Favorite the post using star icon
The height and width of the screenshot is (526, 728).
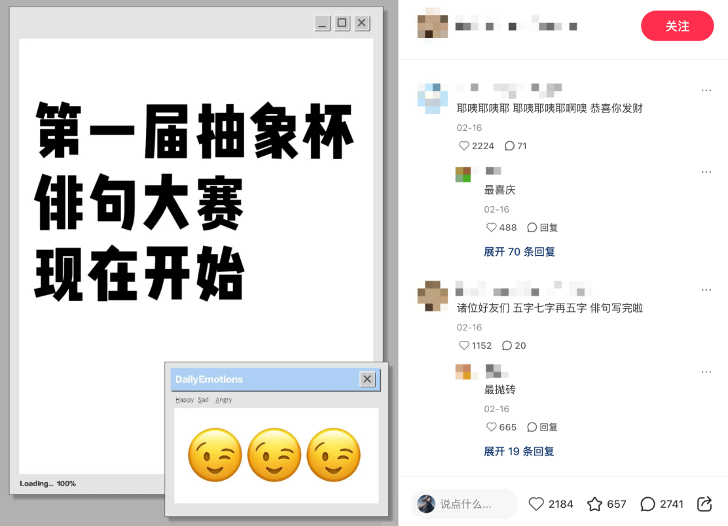pos(594,504)
